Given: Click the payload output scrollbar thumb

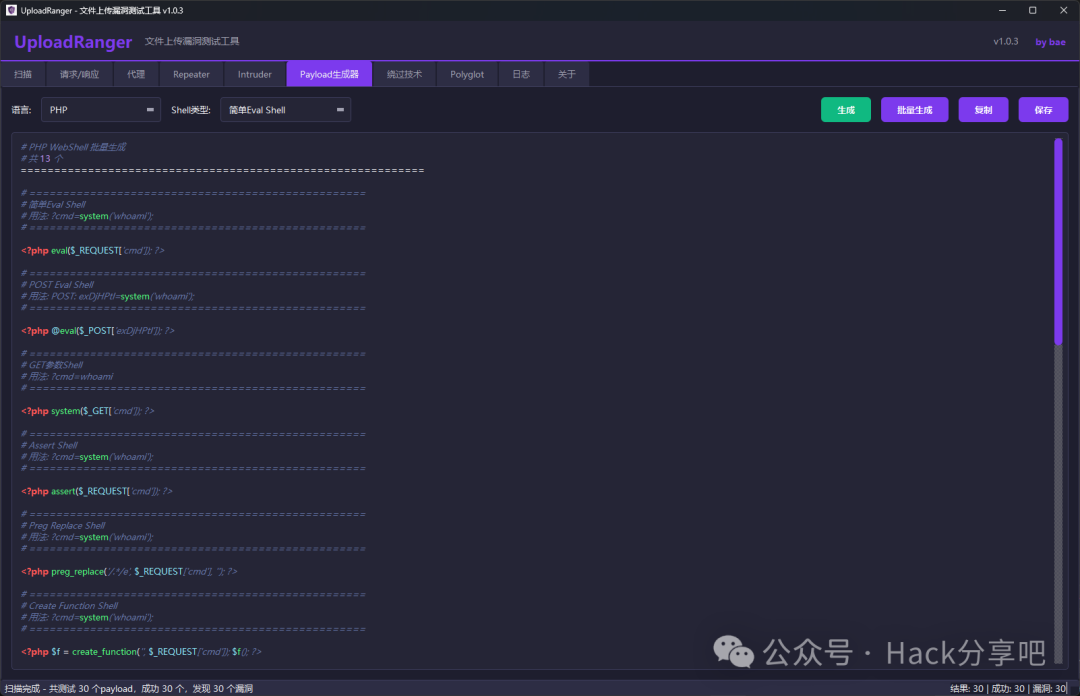Looking at the screenshot, I should point(1058,241).
